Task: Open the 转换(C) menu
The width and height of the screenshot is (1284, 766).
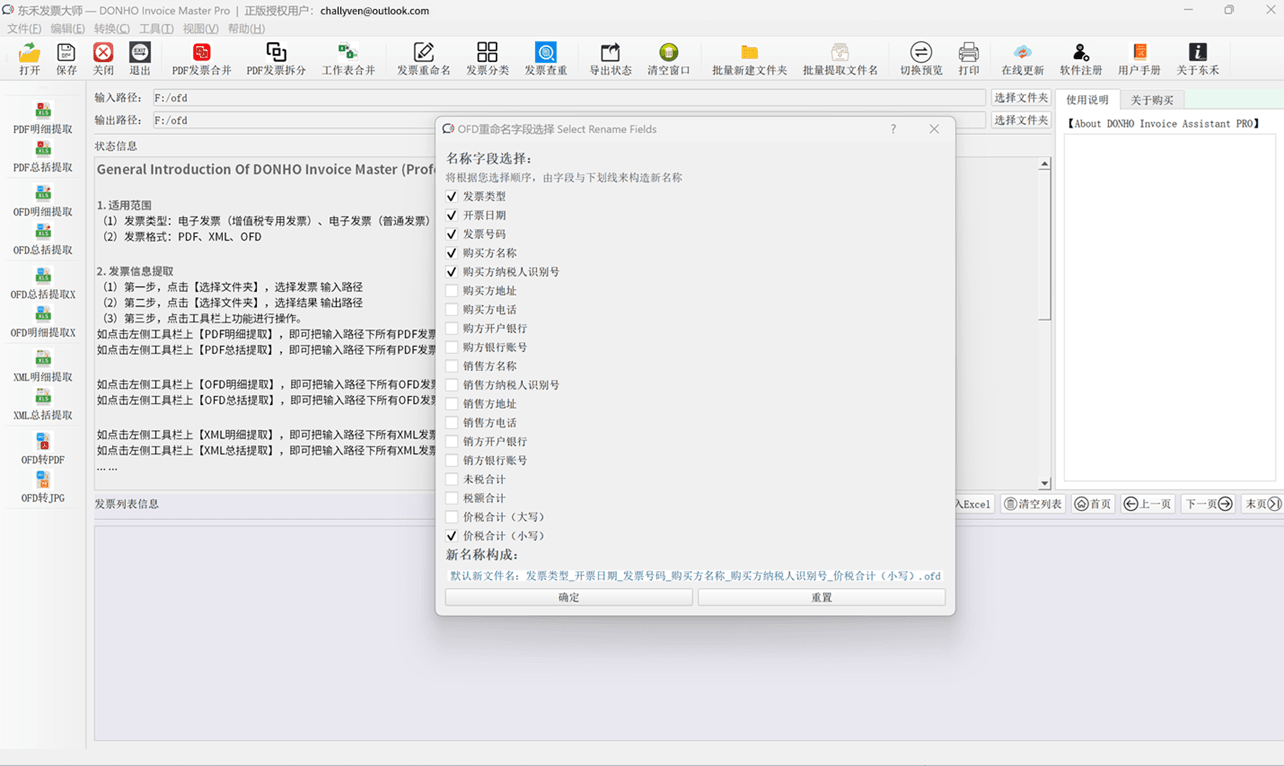Action: [112, 29]
